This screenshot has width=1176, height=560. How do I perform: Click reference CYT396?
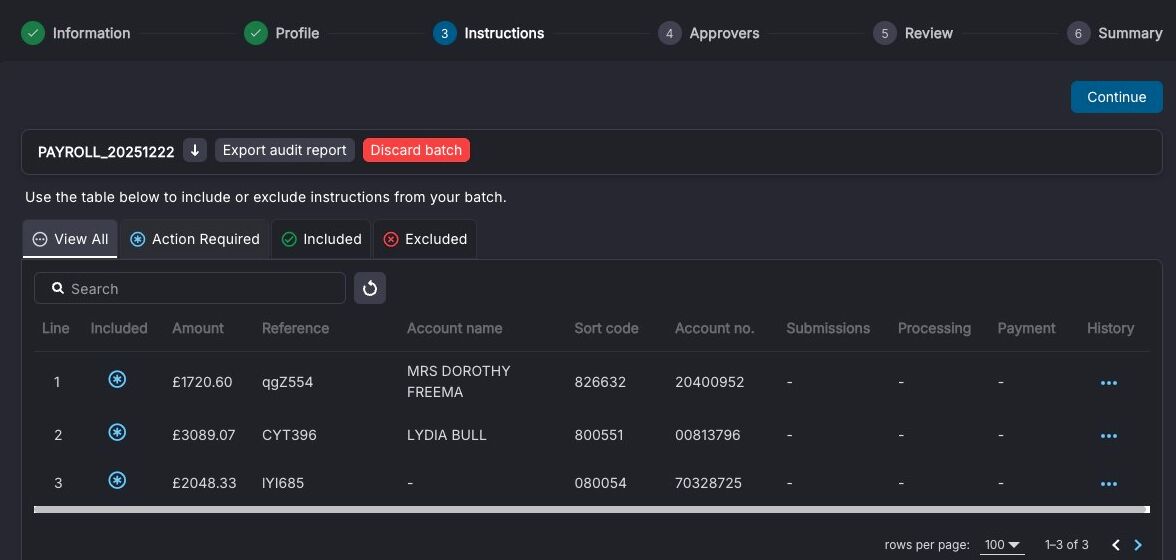point(290,436)
